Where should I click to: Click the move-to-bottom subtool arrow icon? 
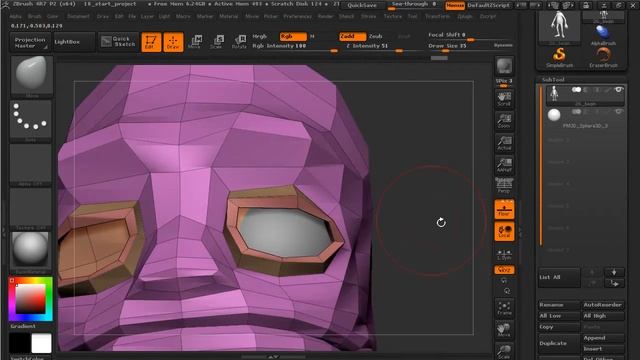(613, 283)
